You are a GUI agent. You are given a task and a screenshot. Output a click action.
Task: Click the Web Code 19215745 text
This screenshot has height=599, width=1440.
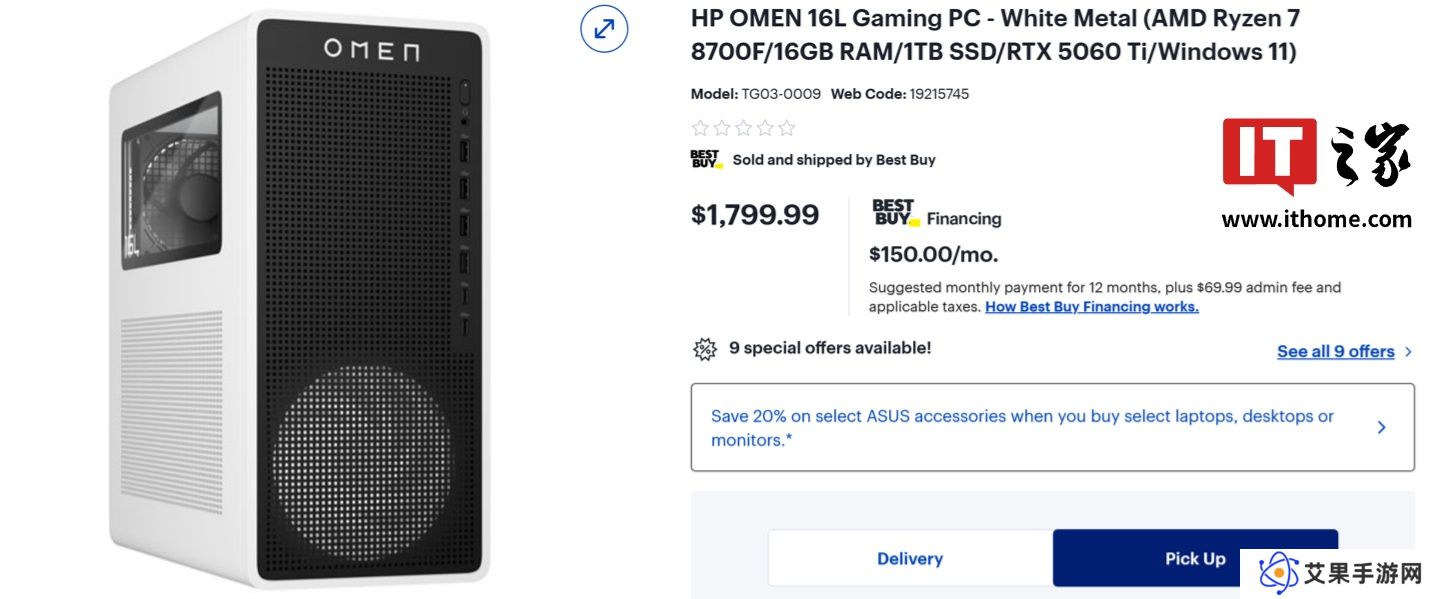[x=899, y=94]
